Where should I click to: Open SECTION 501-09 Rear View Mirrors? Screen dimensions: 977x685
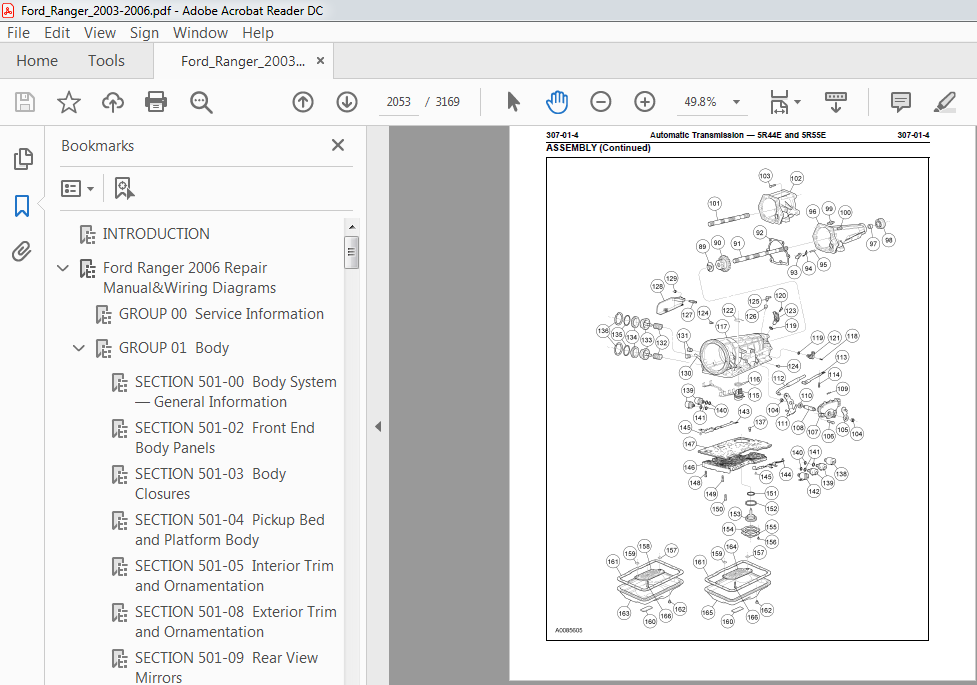tap(226, 668)
